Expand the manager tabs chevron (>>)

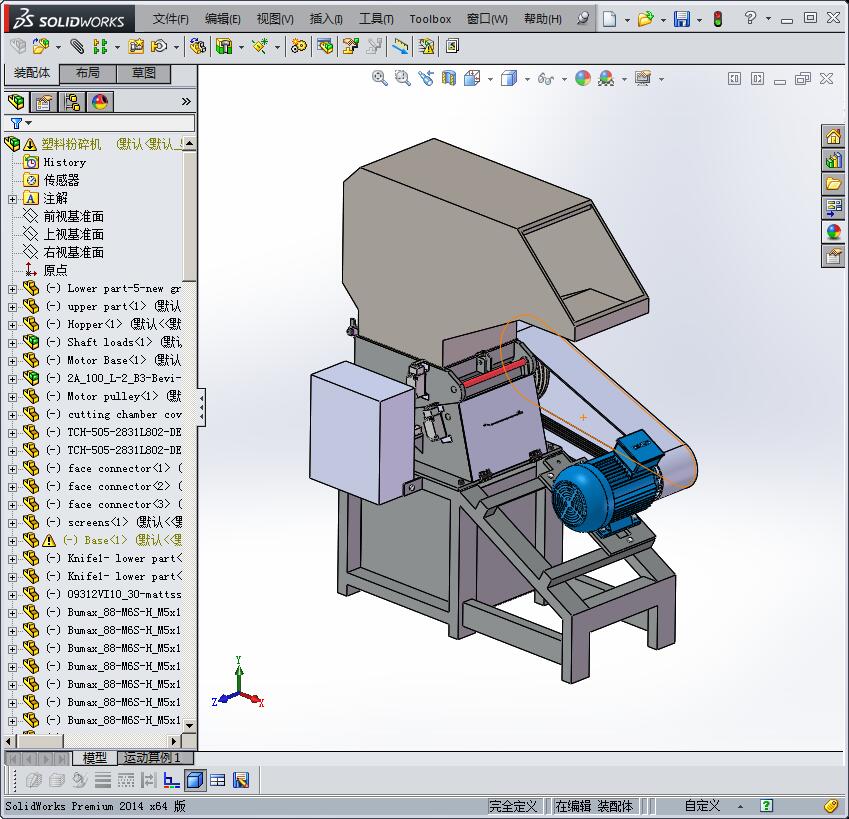pos(186,101)
